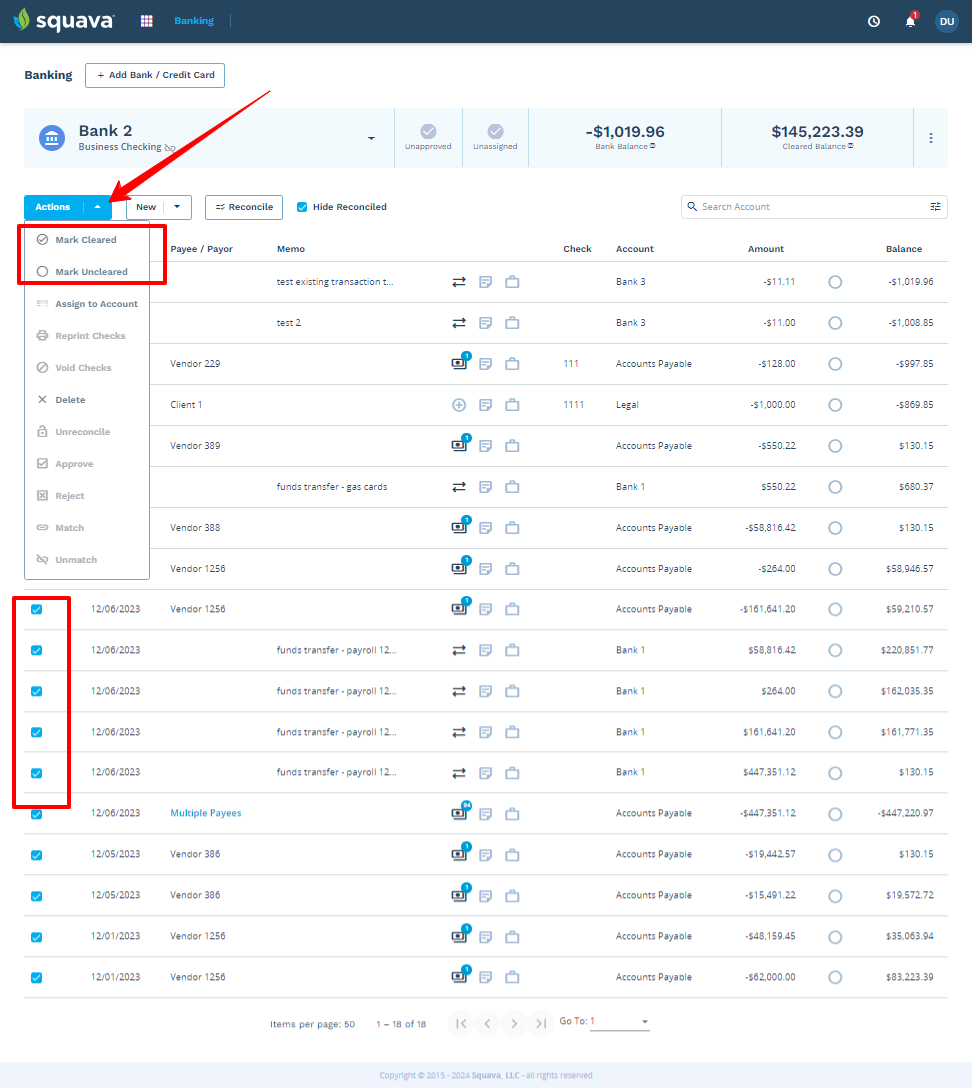Open the New button dropdown arrow
Image resolution: width=972 pixels, height=1090 pixels.
[x=177, y=207]
